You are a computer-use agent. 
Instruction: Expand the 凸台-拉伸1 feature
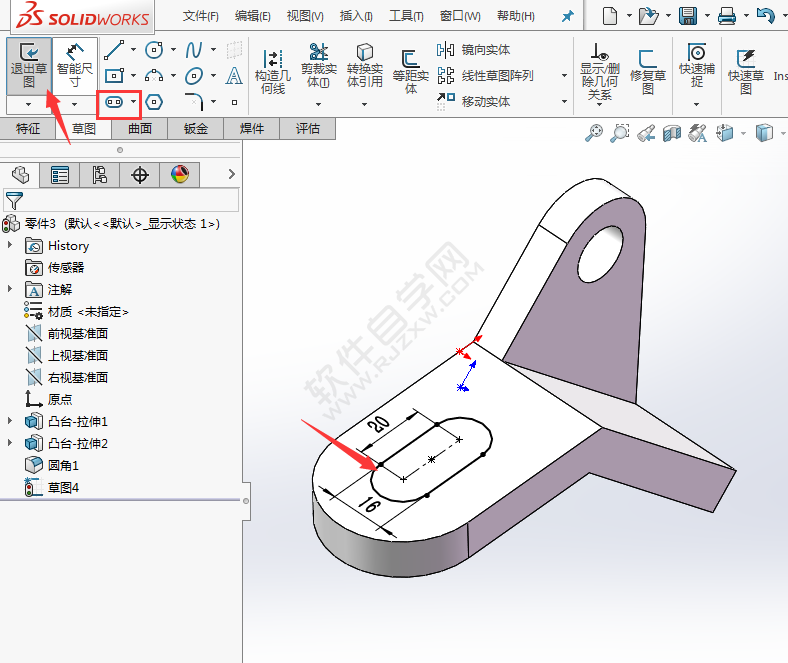10,420
